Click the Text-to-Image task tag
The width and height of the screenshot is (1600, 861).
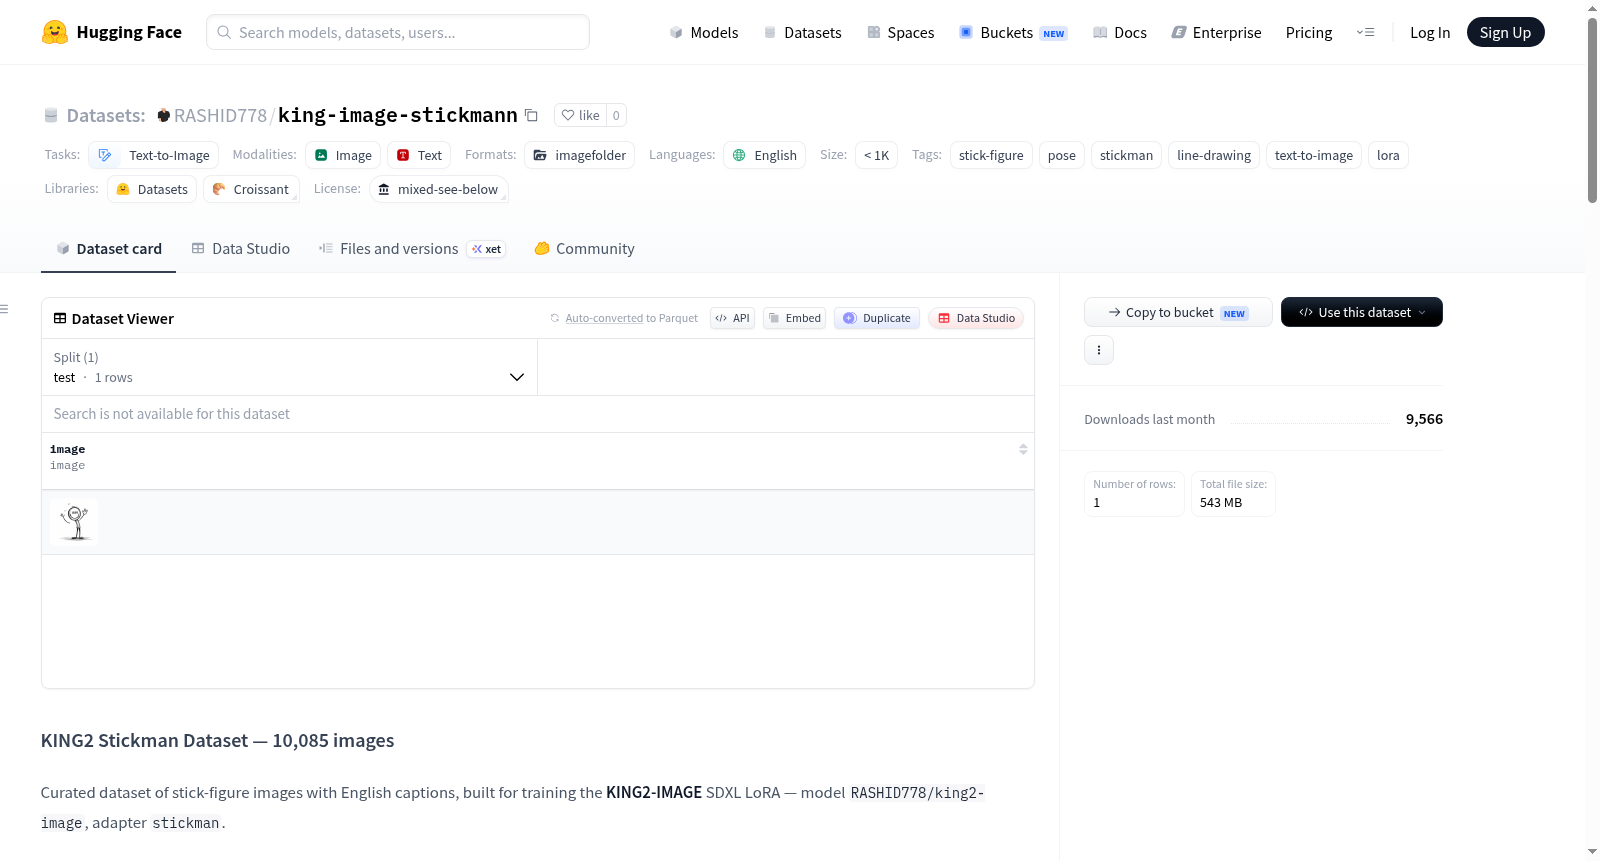154,155
